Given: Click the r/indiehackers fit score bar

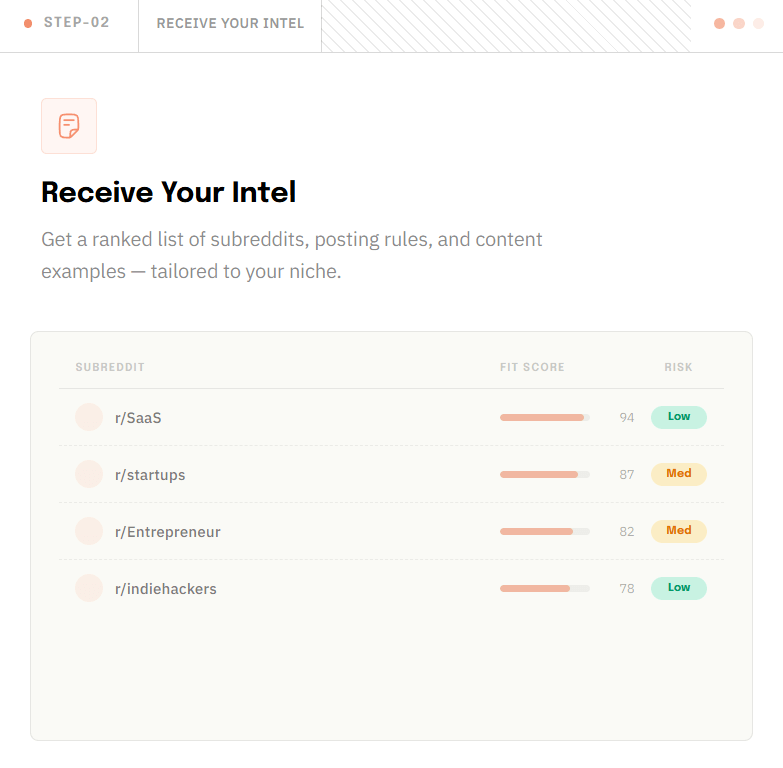Looking at the screenshot, I should point(545,589).
